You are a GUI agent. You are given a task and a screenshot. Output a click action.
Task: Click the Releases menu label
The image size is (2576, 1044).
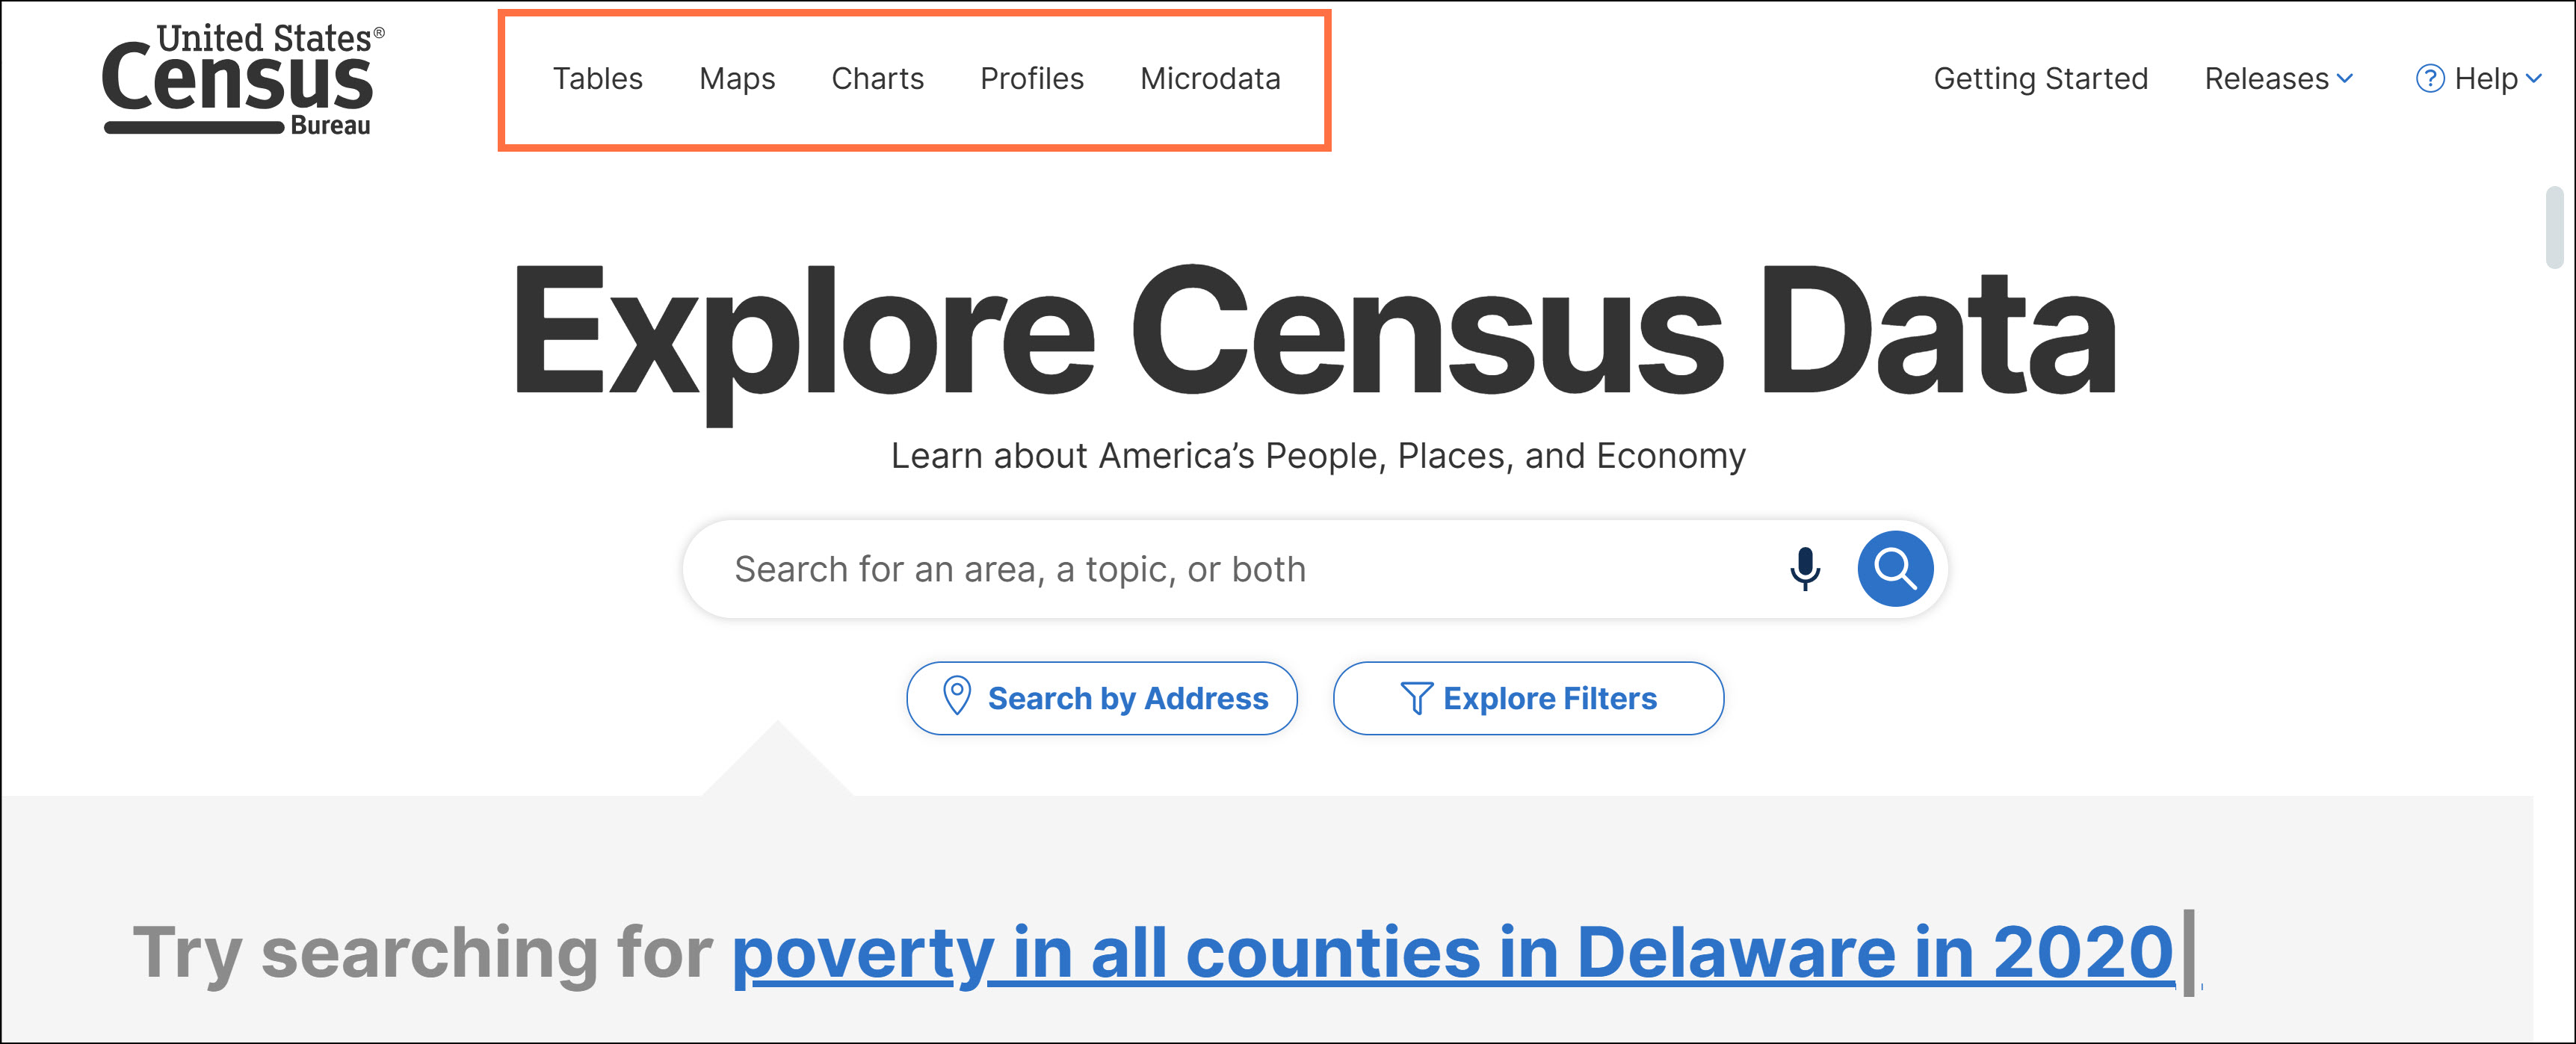point(2266,78)
